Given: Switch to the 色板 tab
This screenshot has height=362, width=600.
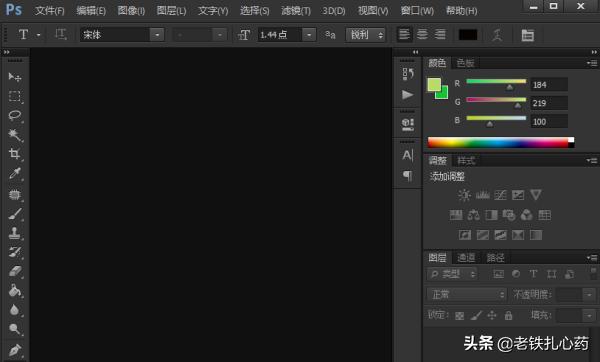Looking at the screenshot, I should pyautogui.click(x=465, y=63).
